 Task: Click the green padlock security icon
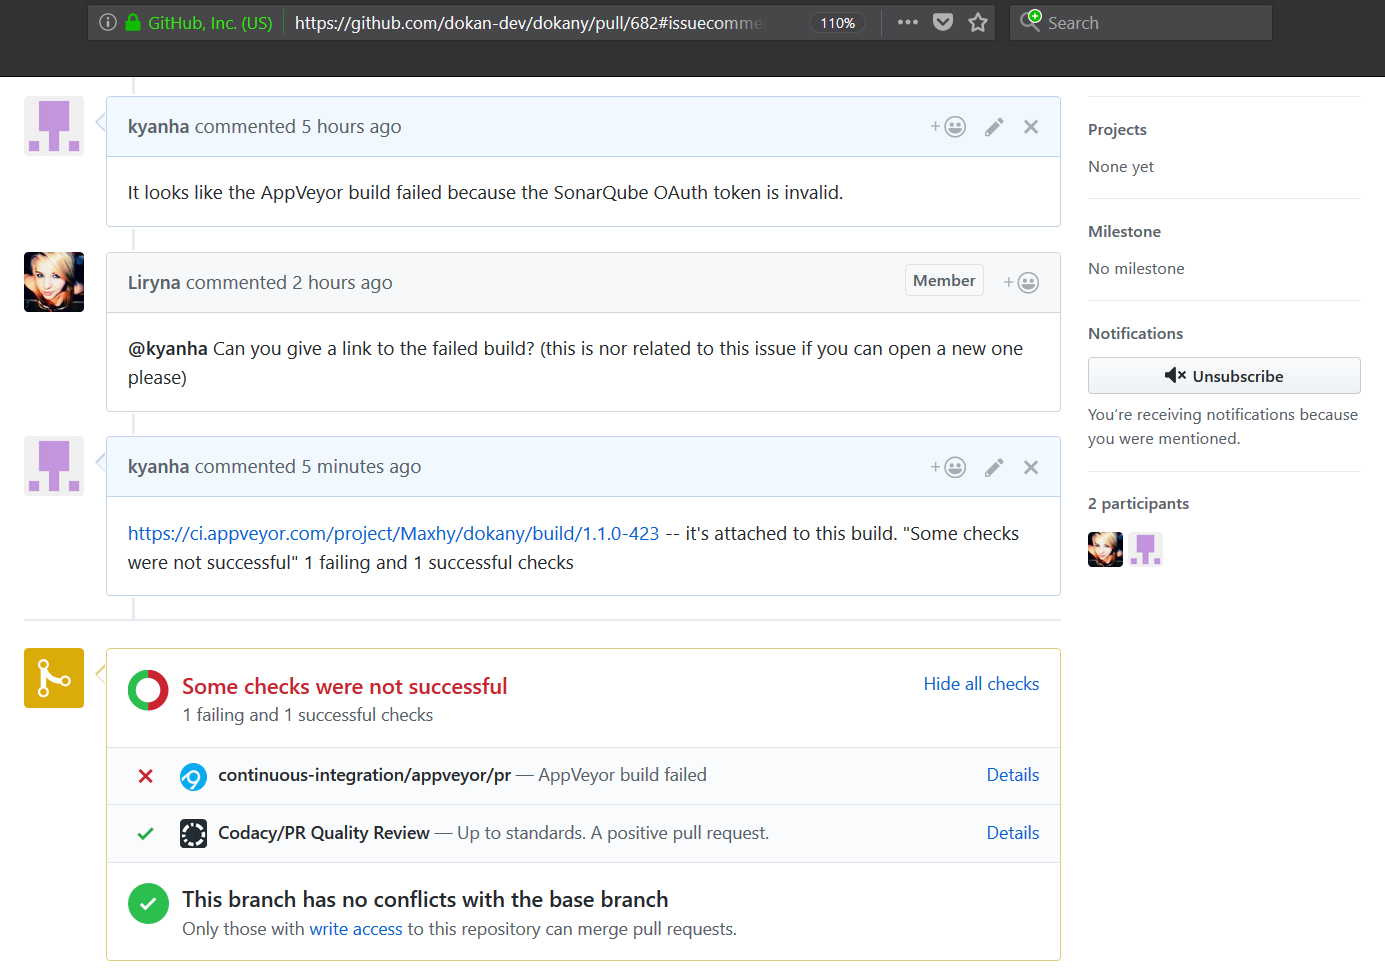pyautogui.click(x=133, y=22)
